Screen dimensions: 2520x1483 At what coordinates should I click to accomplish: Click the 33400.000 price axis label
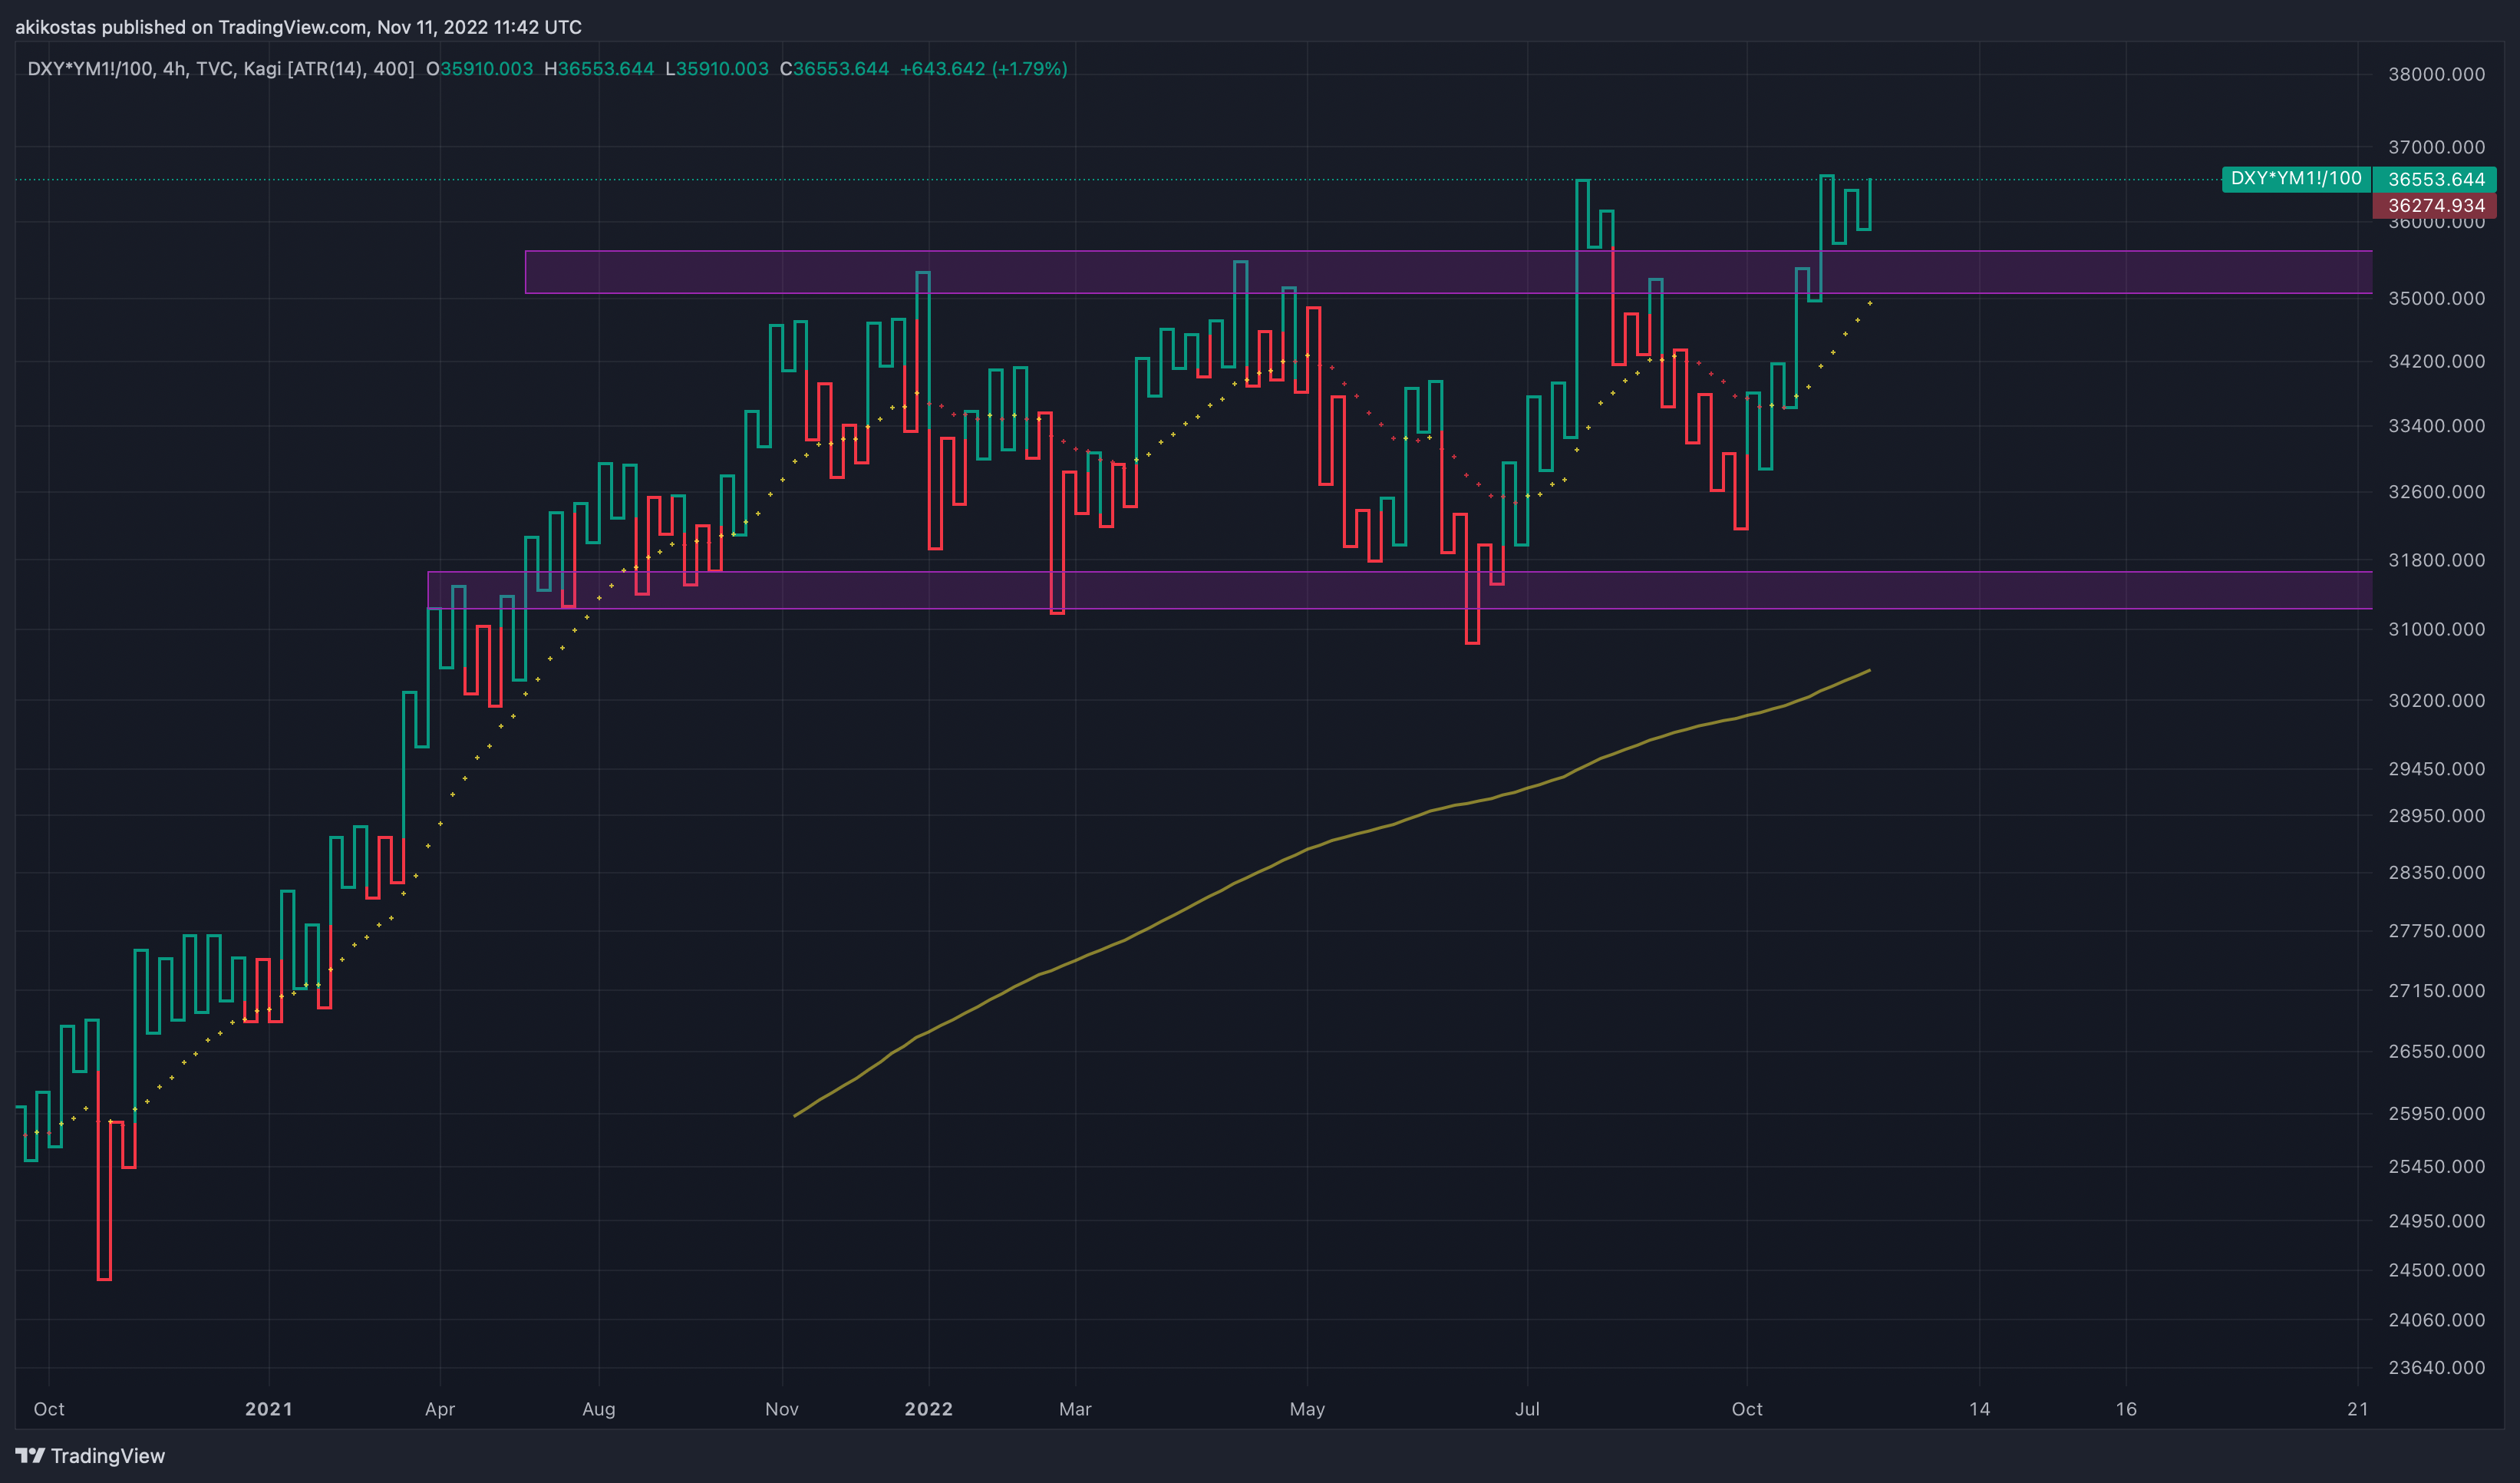coord(2436,426)
